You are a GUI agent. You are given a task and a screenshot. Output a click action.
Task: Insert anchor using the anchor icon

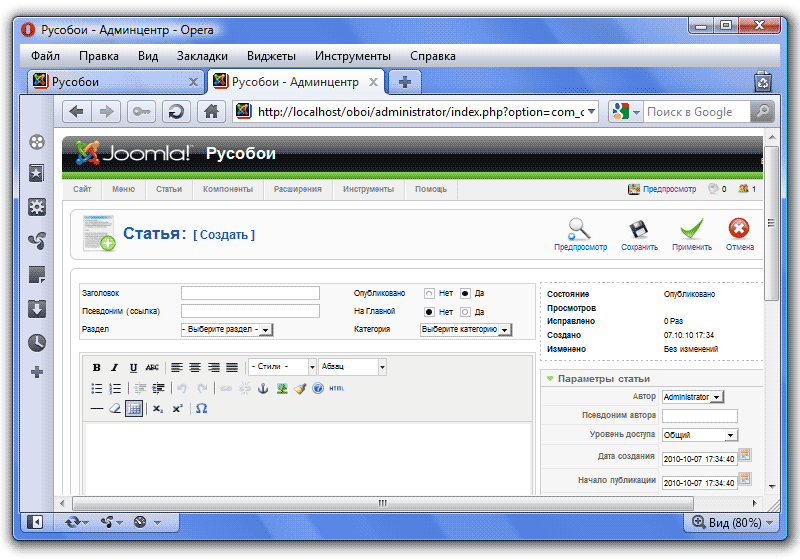point(264,388)
